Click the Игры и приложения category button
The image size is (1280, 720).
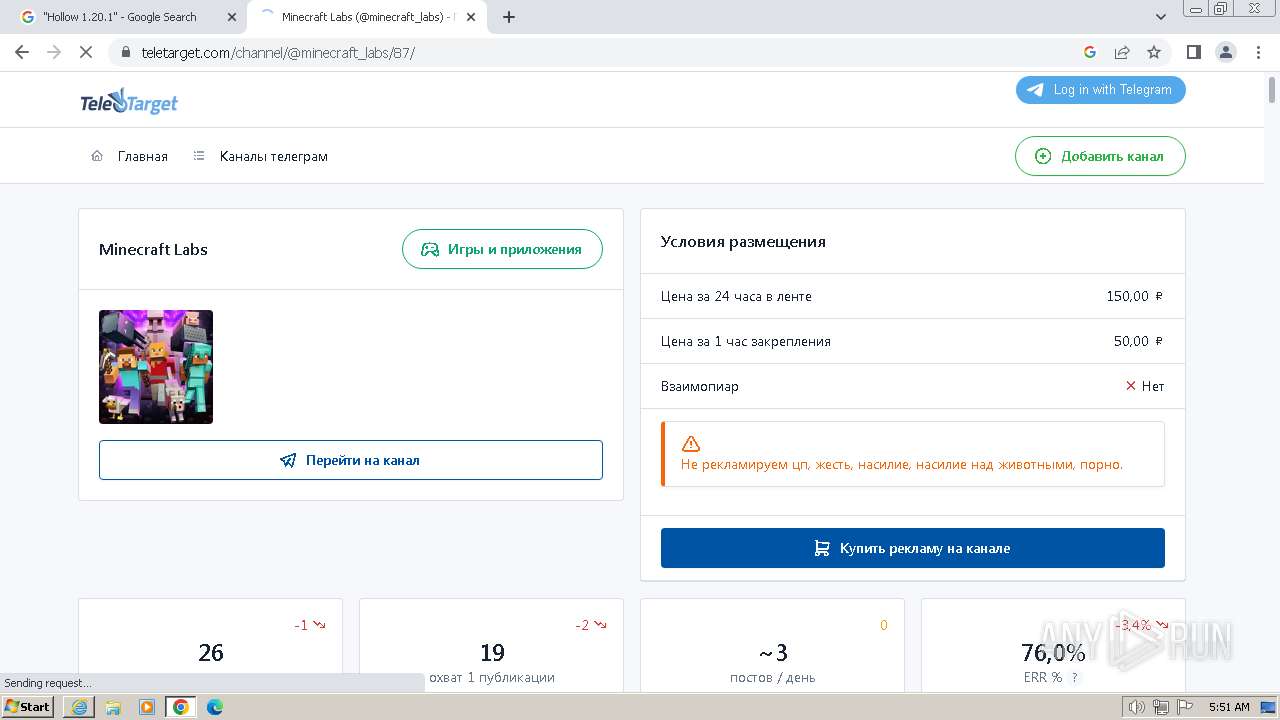click(x=502, y=249)
